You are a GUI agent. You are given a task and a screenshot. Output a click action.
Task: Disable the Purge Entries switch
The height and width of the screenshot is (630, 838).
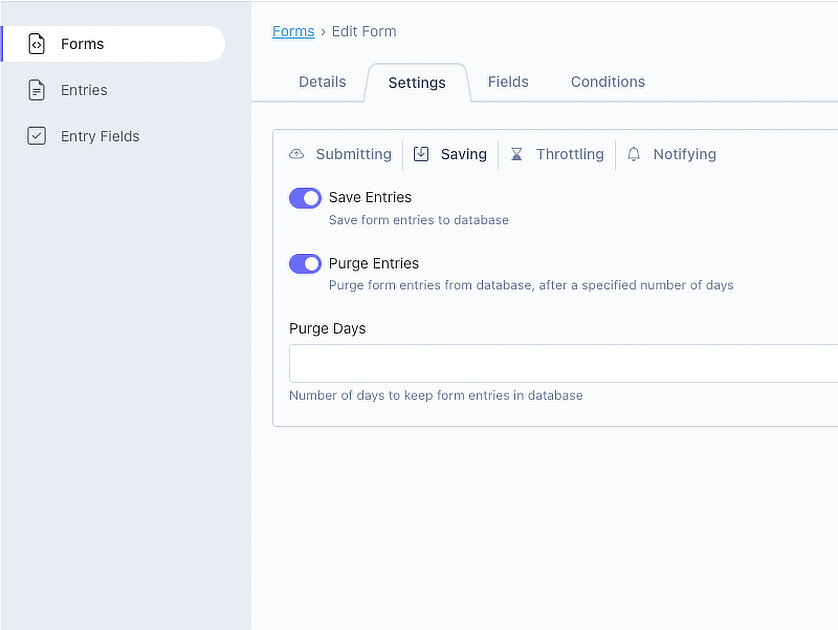305,263
